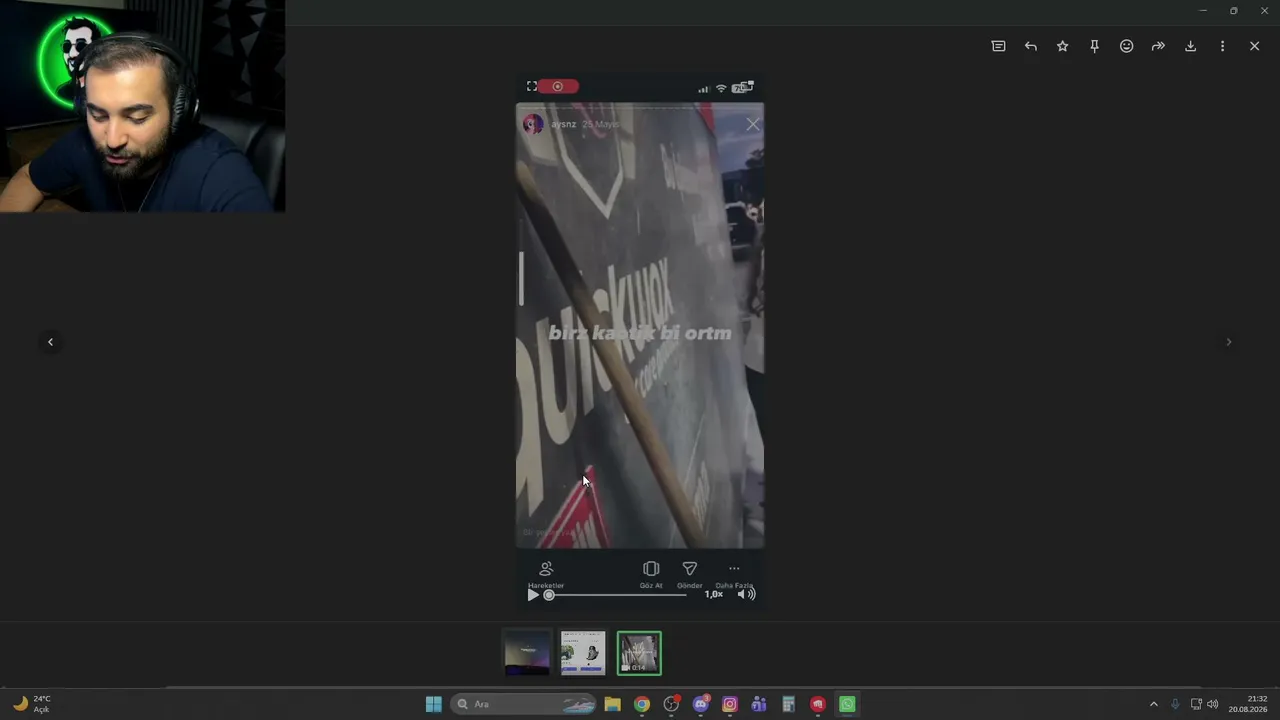
Task: Click the fullscreen brackets icon in the video
Action: coord(531,87)
